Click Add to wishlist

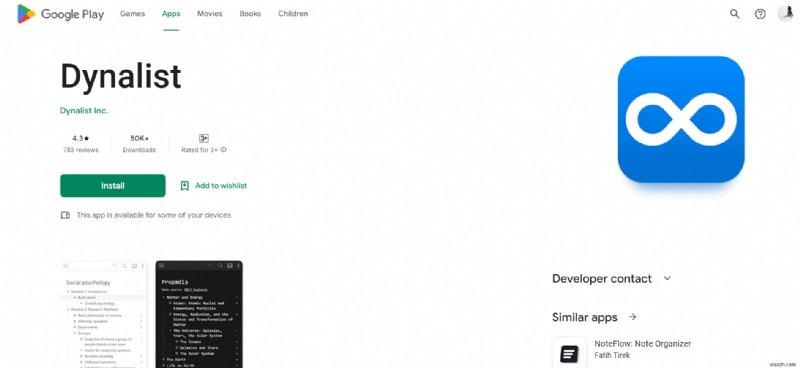click(221, 186)
